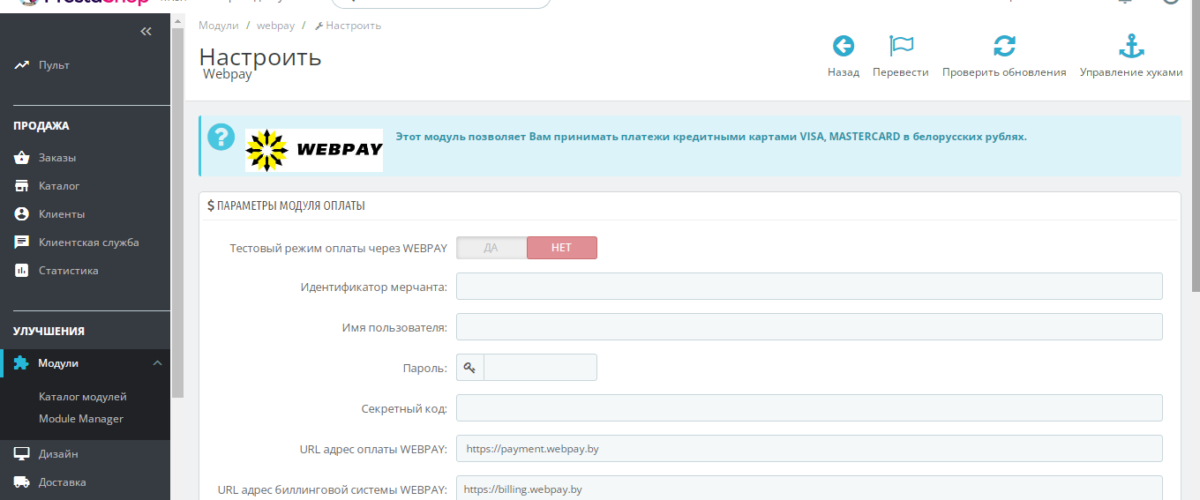Select Каталог модулей submenu entry
The image size is (1200, 500).
coord(83,397)
